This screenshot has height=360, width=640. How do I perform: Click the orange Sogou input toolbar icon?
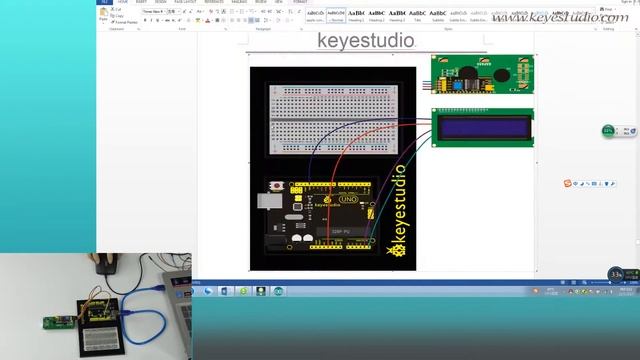click(567, 184)
